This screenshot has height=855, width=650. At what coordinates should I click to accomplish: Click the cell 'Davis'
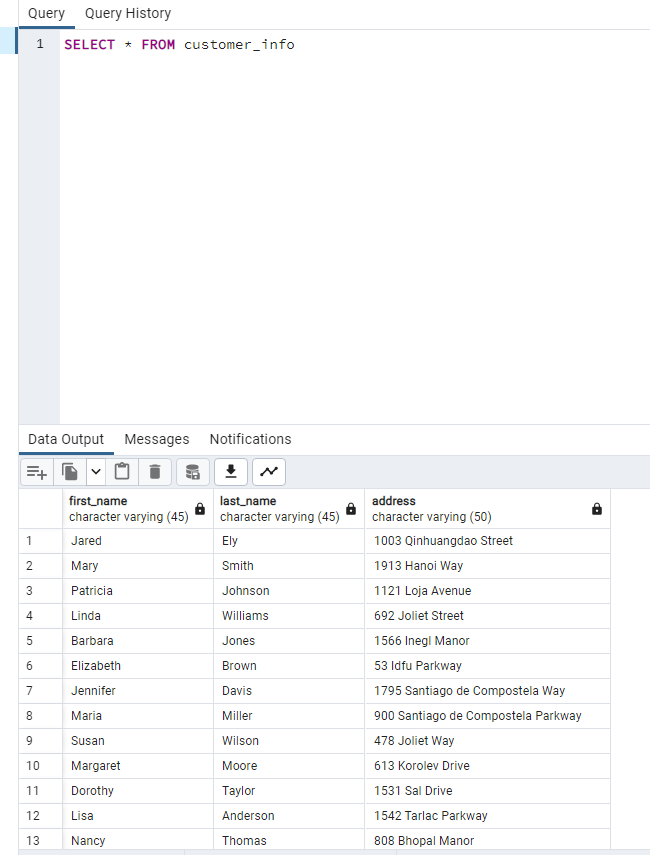[289, 691]
